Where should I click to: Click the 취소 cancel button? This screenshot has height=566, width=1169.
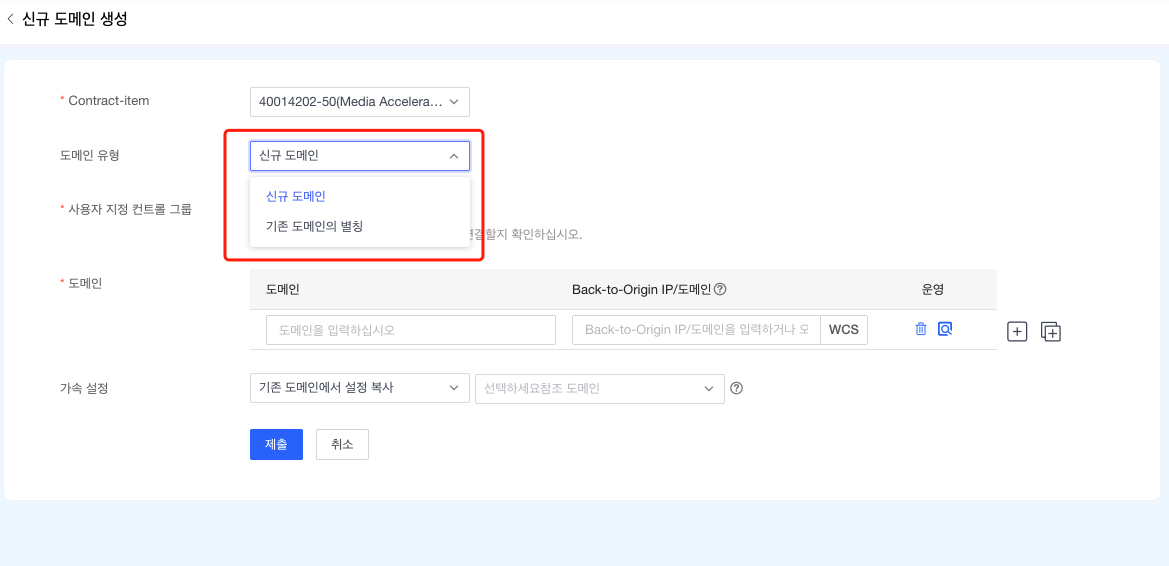[342, 444]
